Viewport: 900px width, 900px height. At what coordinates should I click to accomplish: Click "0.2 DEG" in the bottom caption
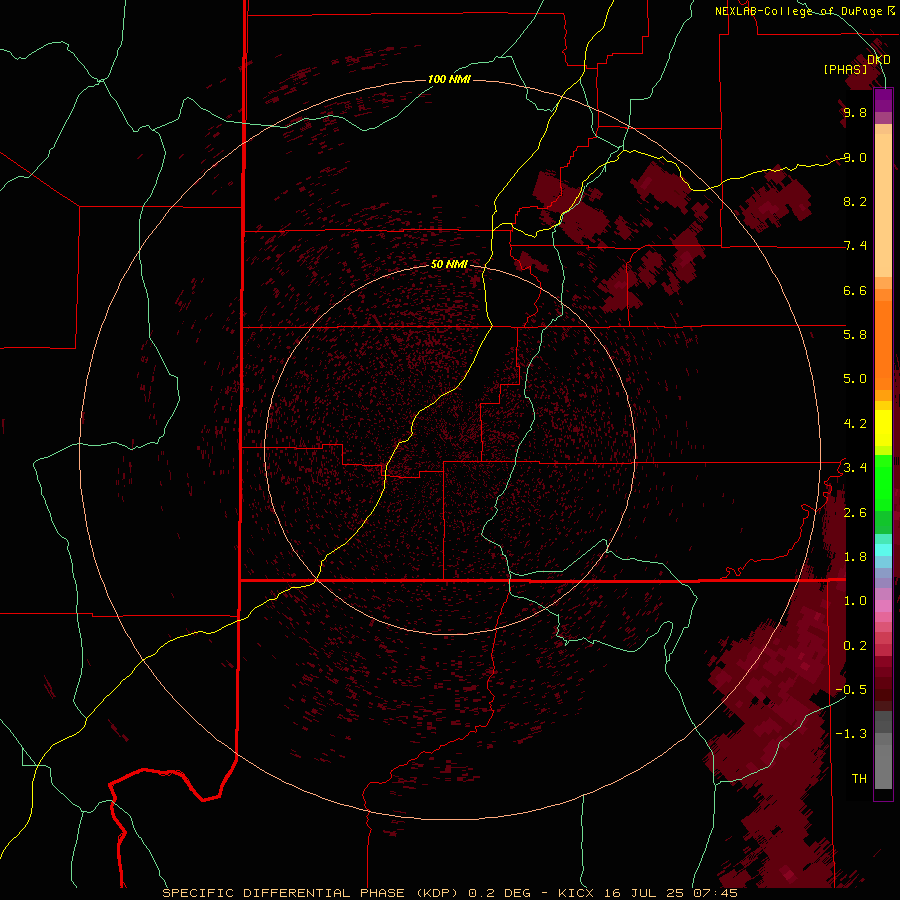(x=501, y=893)
